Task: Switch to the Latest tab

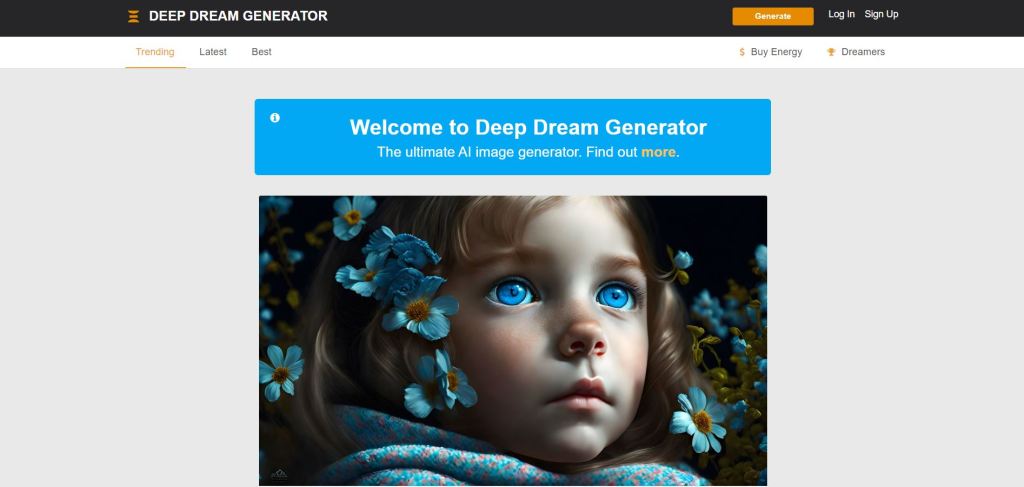Action: pyautogui.click(x=213, y=52)
